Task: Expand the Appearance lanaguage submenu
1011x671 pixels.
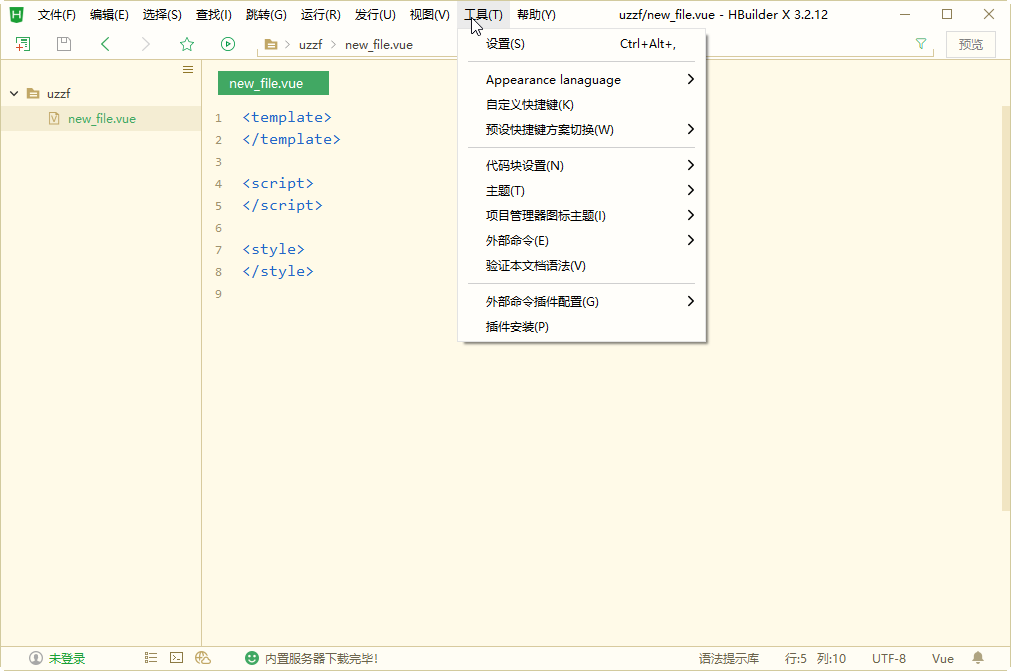Action: [581, 79]
